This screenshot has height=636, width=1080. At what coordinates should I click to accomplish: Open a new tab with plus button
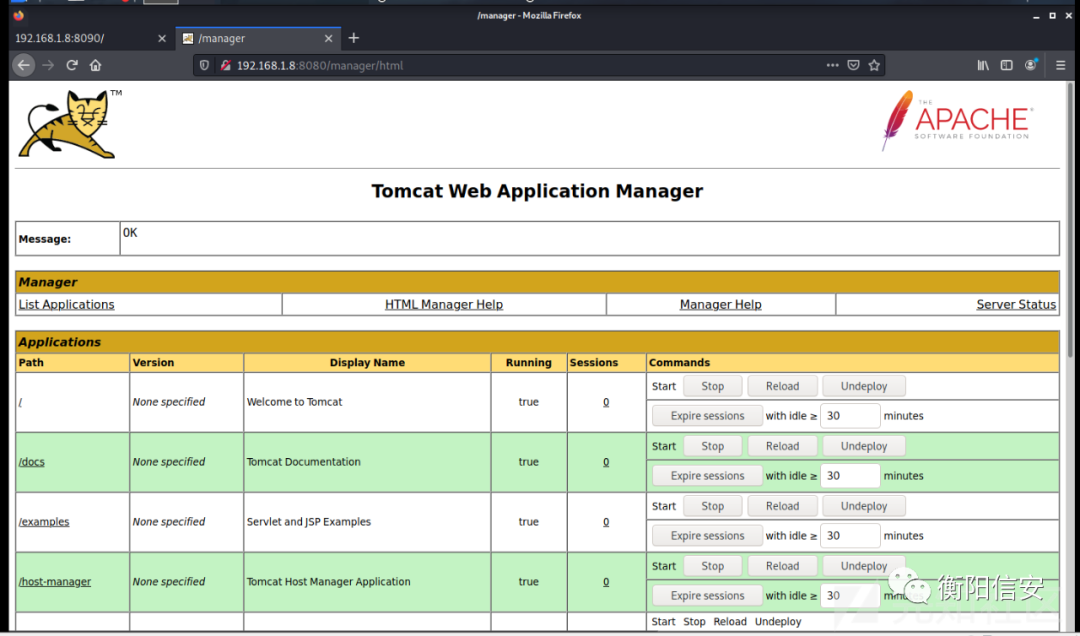[x=353, y=38]
